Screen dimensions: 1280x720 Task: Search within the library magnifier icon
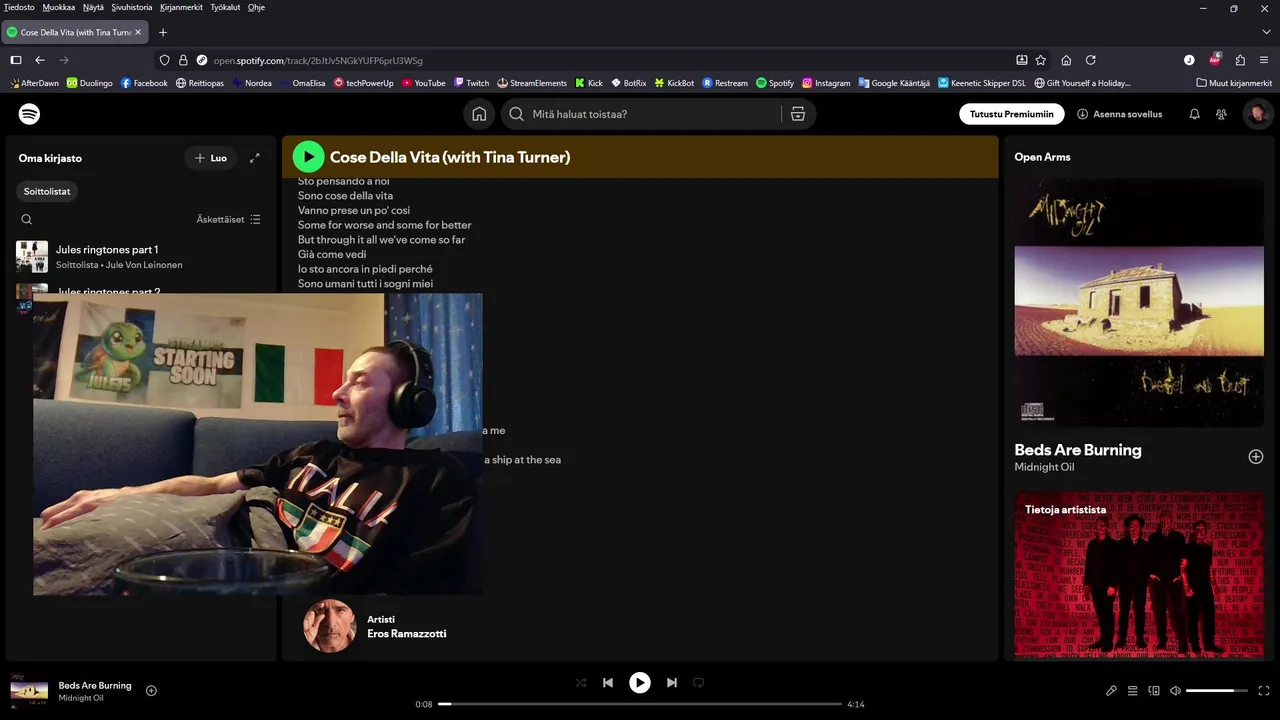[x=27, y=219]
